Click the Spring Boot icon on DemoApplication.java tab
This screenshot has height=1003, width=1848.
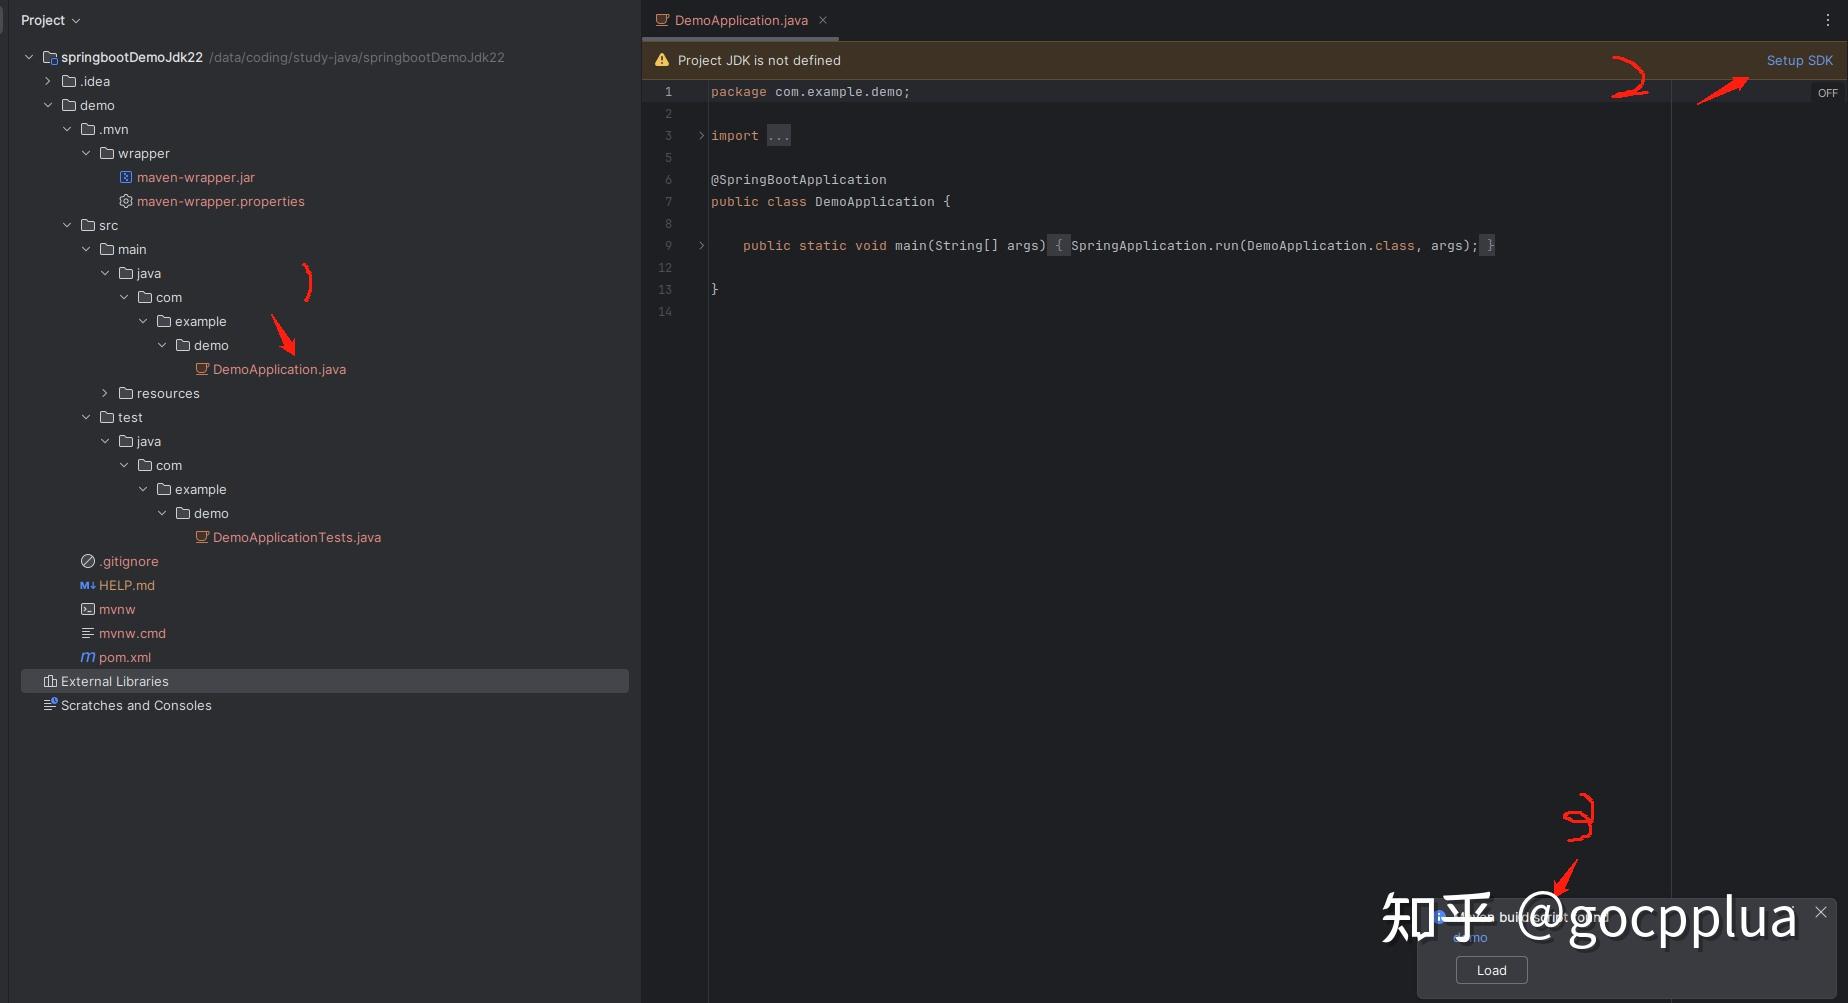point(661,19)
